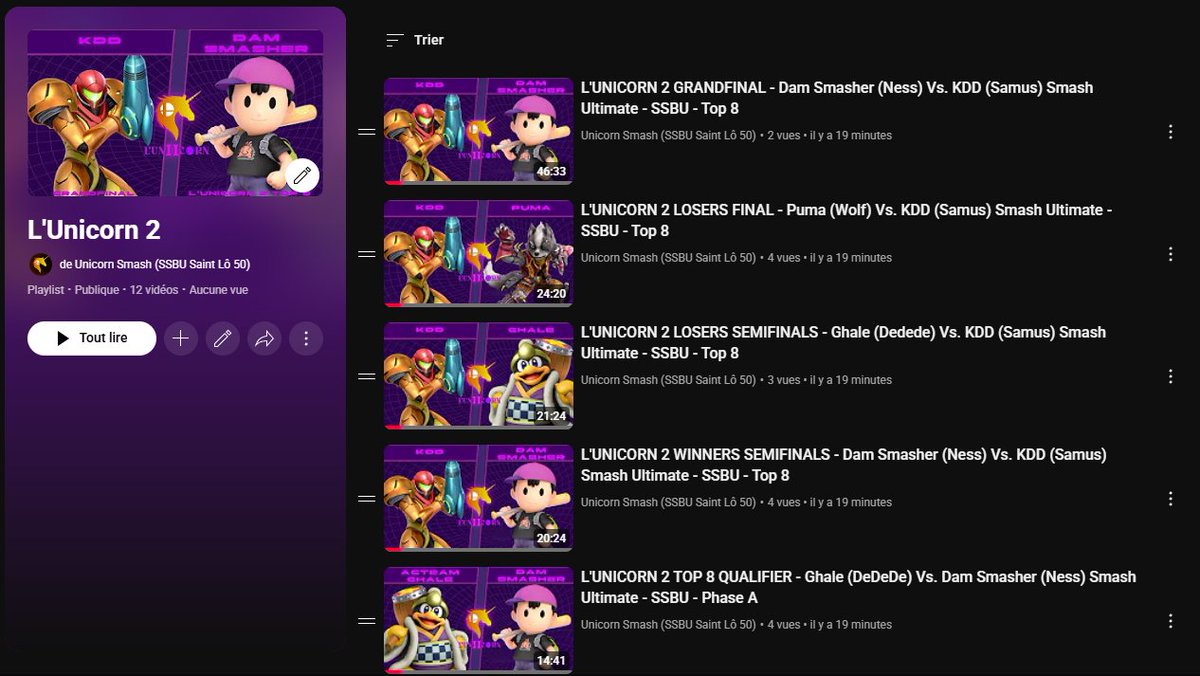Open title L'UNICORN 2 LOSERS FINAL Puma Vs. KDD

[846, 220]
